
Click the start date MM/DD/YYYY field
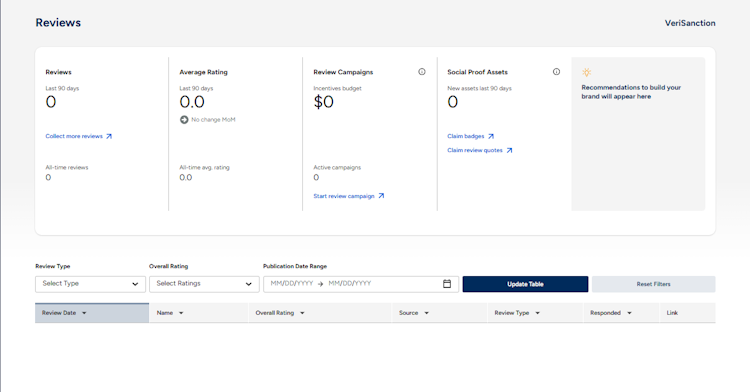pyautogui.click(x=292, y=283)
